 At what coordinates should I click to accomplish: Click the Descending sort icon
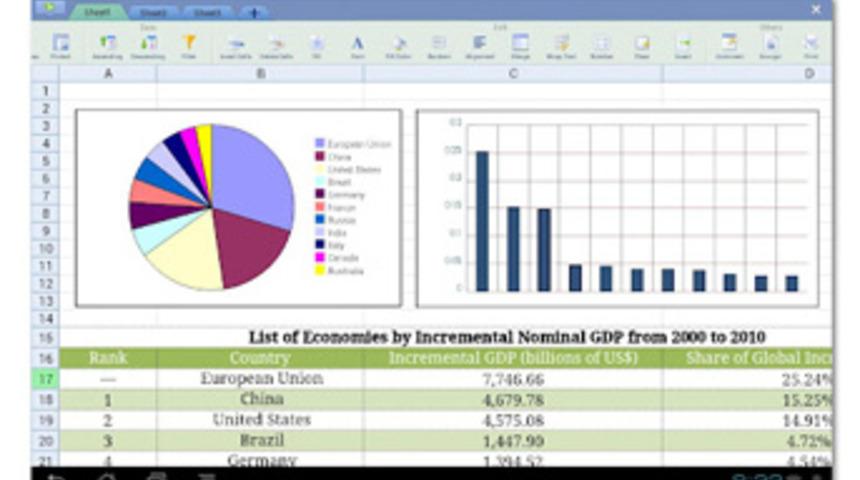[x=148, y=44]
